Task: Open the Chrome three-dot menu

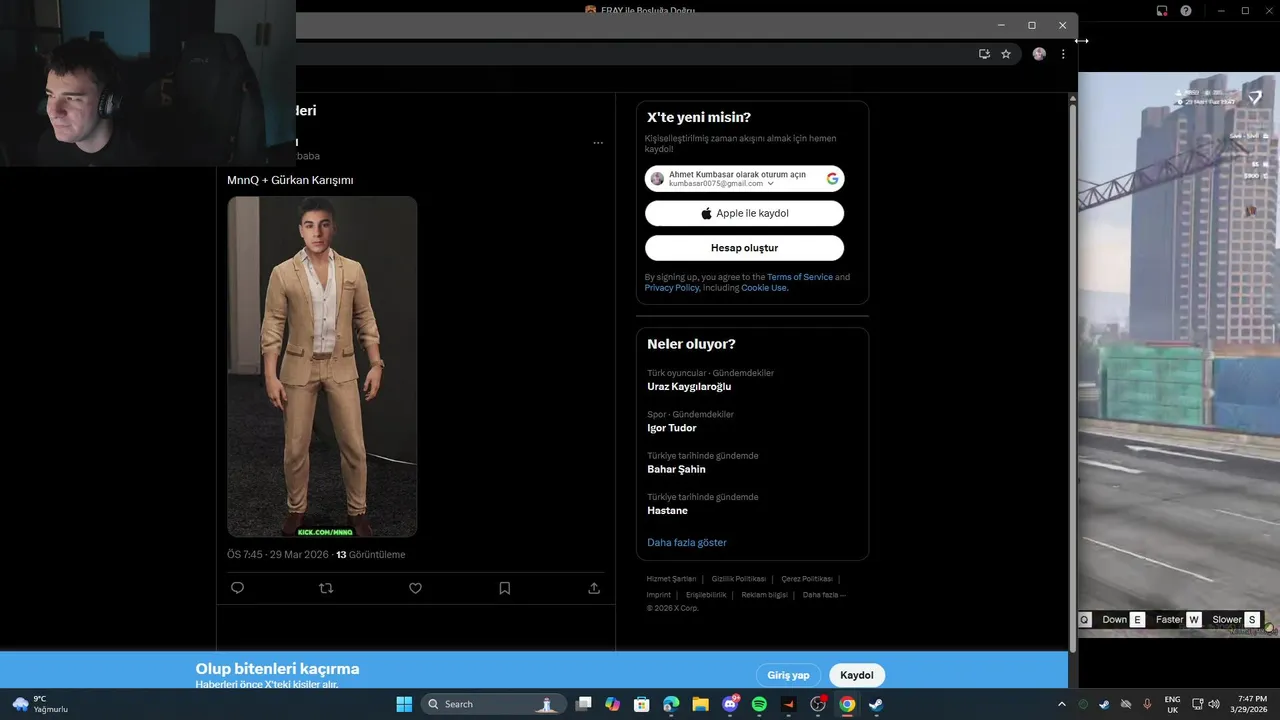Action: (x=1063, y=54)
